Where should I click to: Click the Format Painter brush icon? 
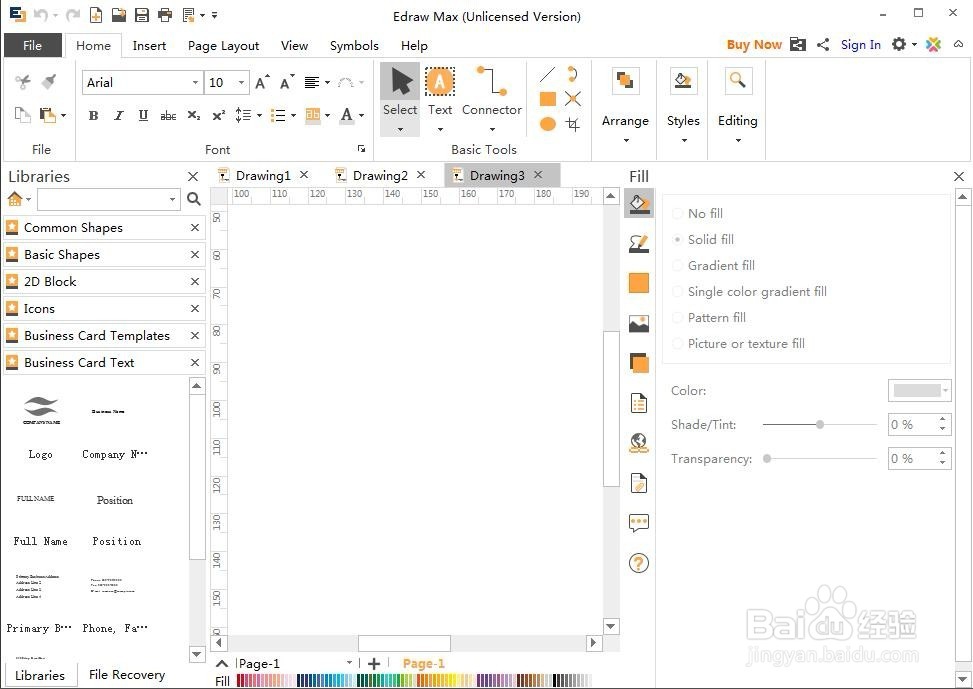[49, 82]
